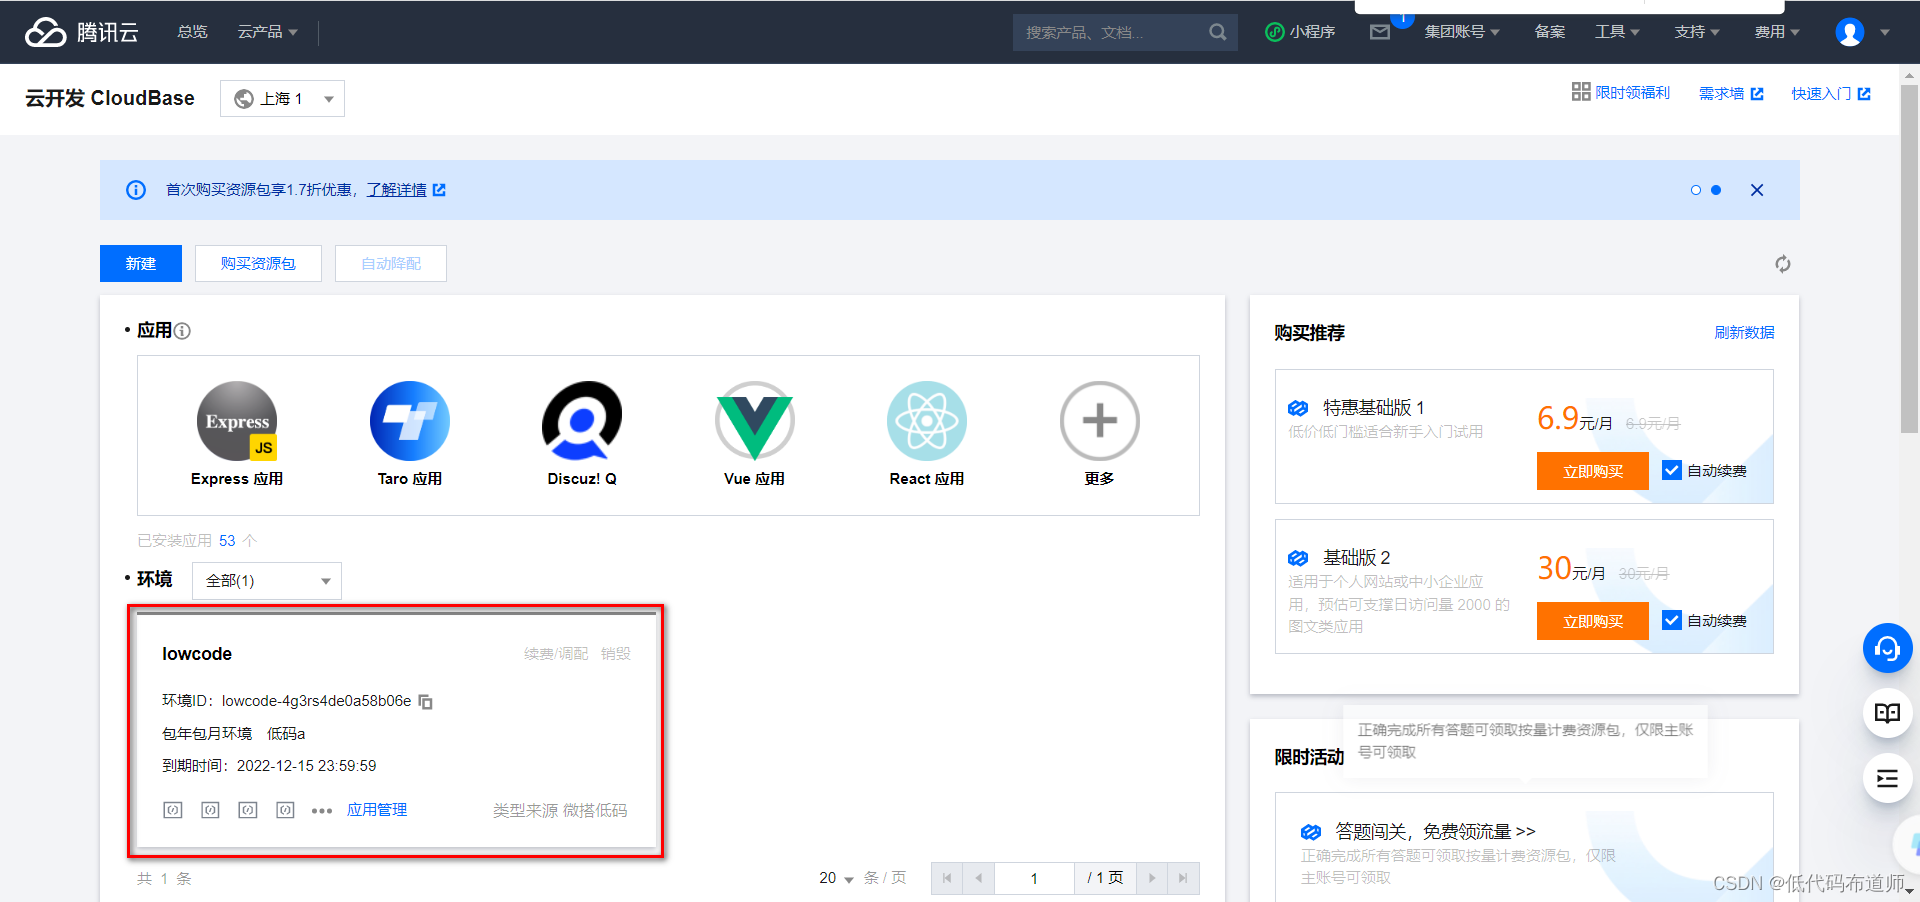This screenshot has width=1920, height=902.
Task: Expand the 集团账号 dropdown
Action: (1462, 32)
